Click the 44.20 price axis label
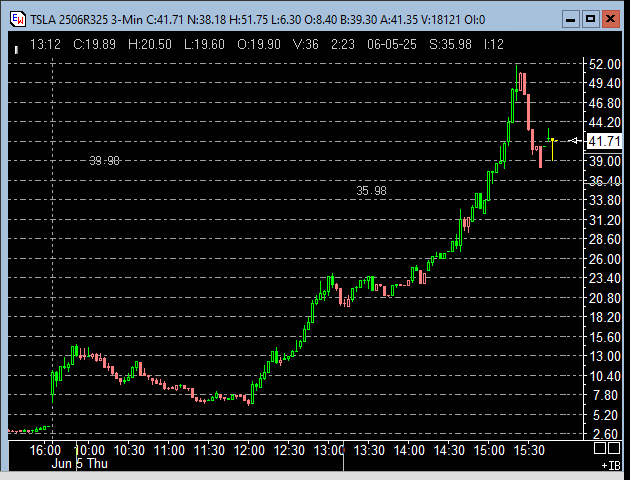Image resolution: width=630 pixels, height=480 pixels. tap(604, 122)
